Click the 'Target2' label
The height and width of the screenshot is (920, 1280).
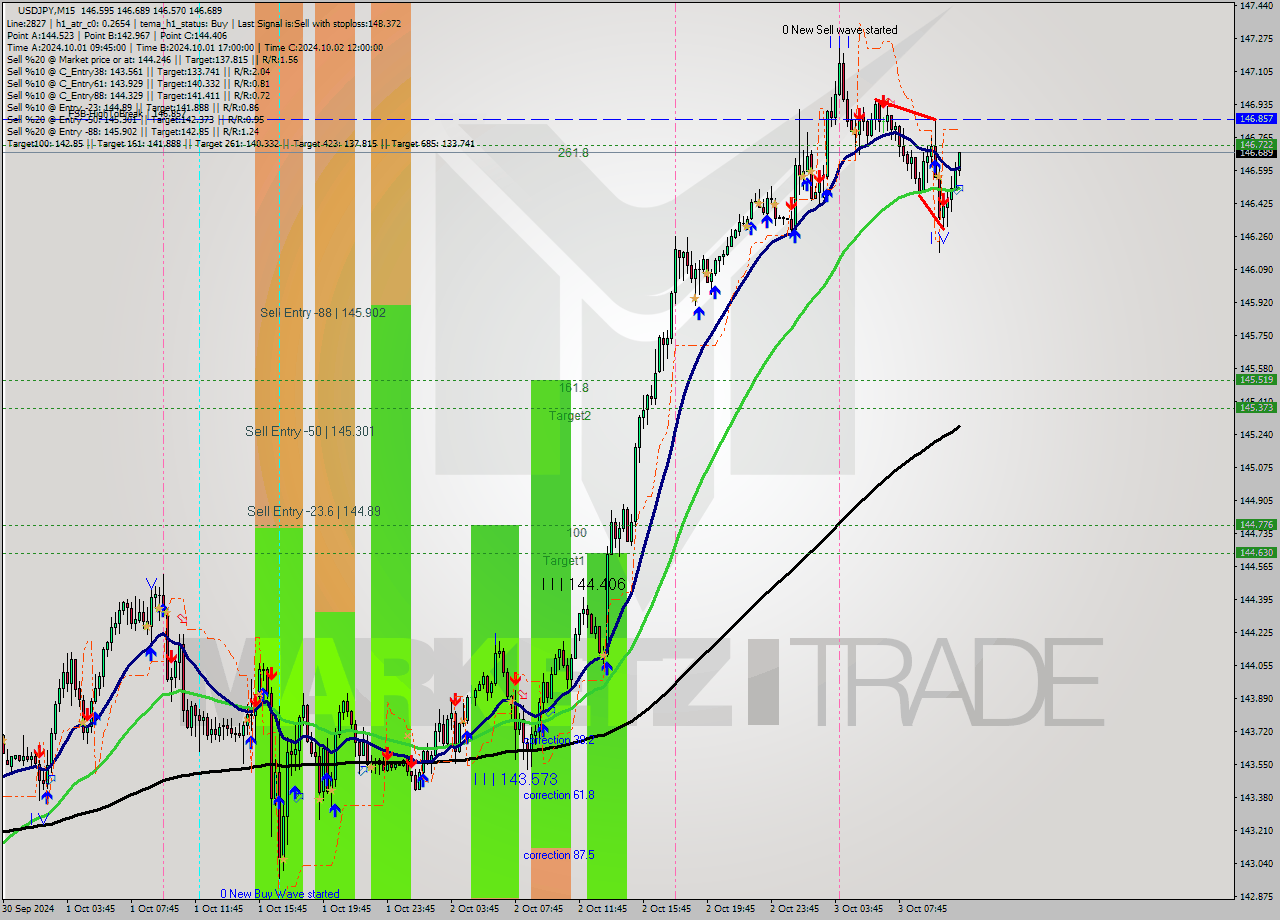coord(570,415)
